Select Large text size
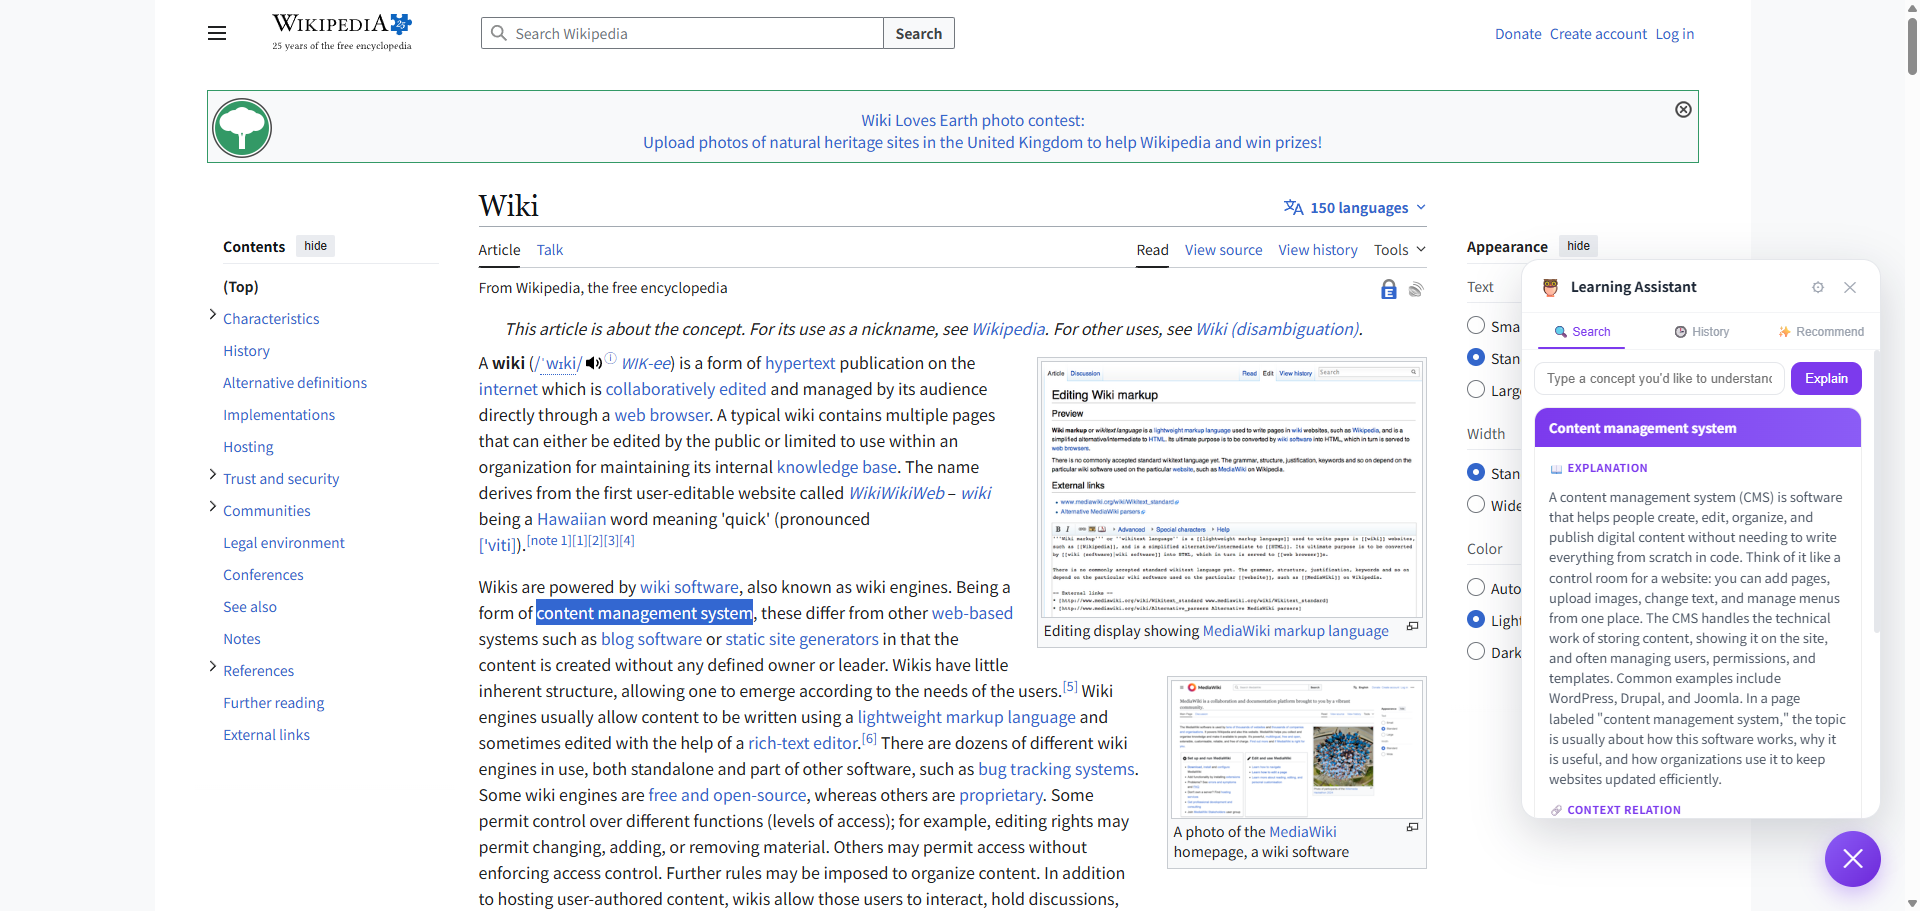This screenshot has width=1920, height=911. [x=1476, y=389]
